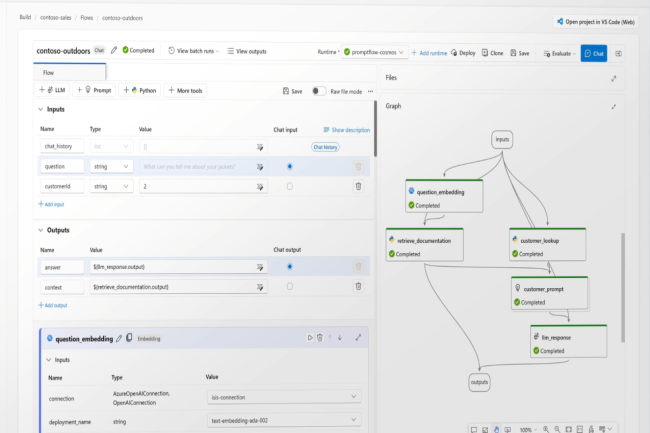Viewport: 650px width, 433px height.
Task: Open the connection value dropdown
Action: click(x=283, y=396)
